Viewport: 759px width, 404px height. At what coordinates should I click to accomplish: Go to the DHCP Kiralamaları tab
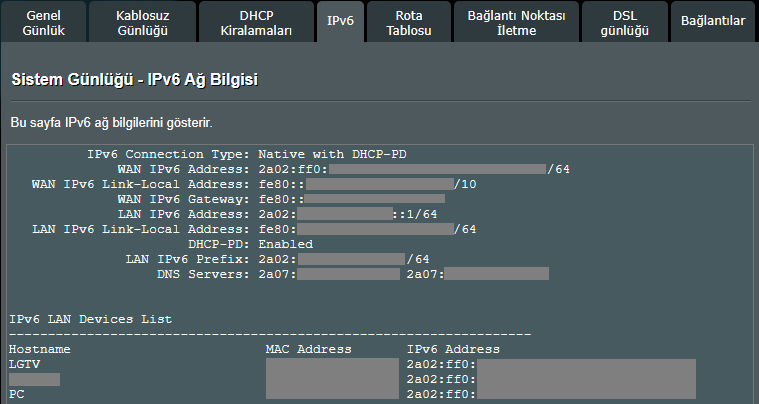255,23
